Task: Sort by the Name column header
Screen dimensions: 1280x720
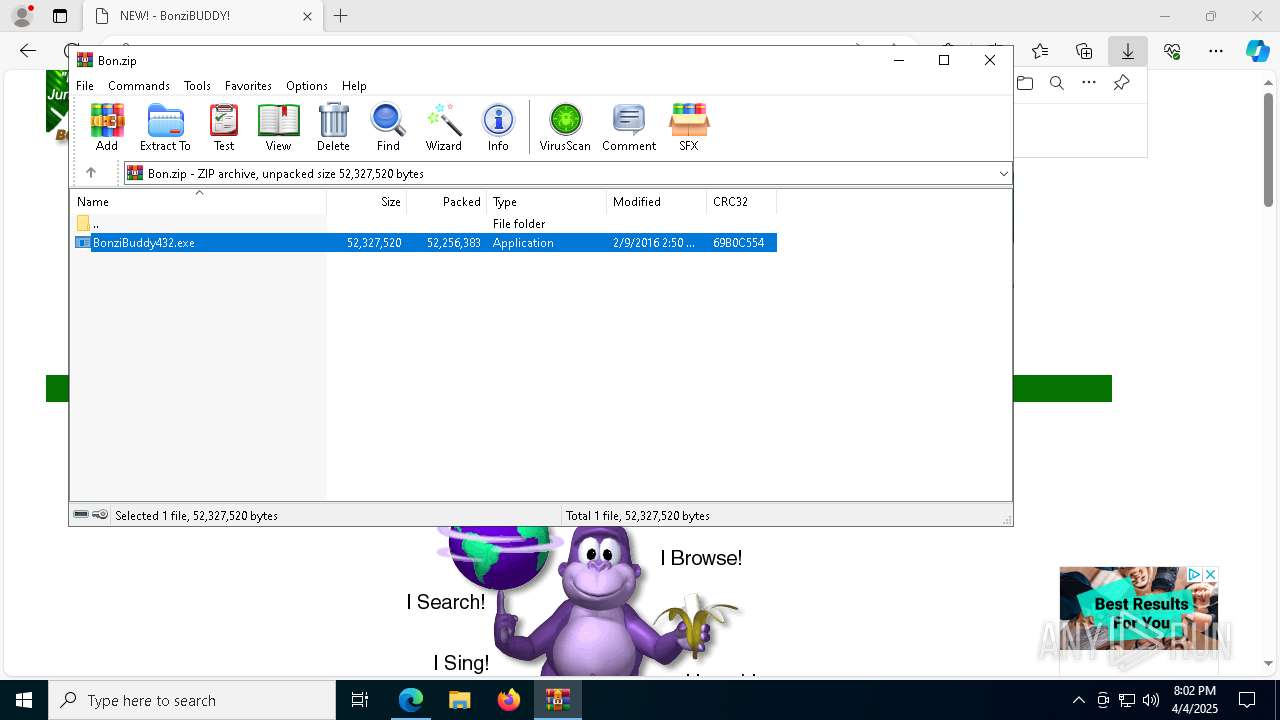Action: pyautogui.click(x=198, y=202)
